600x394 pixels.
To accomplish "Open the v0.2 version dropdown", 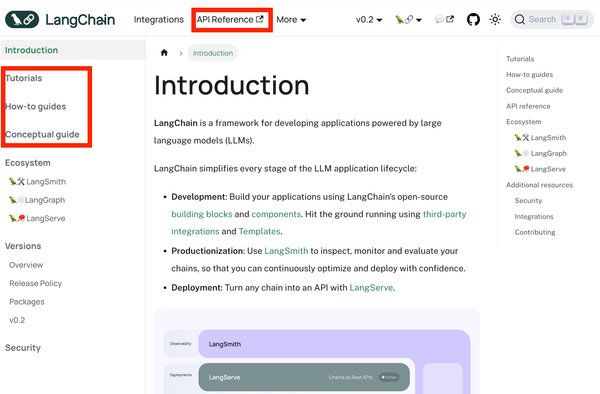I will [369, 20].
